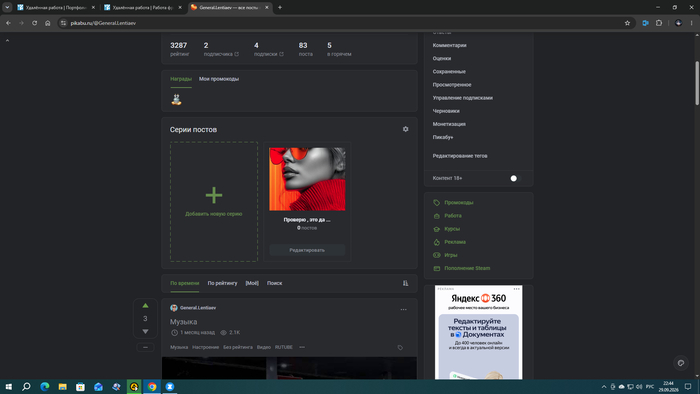Open the Chrome three-dot menu
The height and width of the screenshot is (394, 700).
692,23
